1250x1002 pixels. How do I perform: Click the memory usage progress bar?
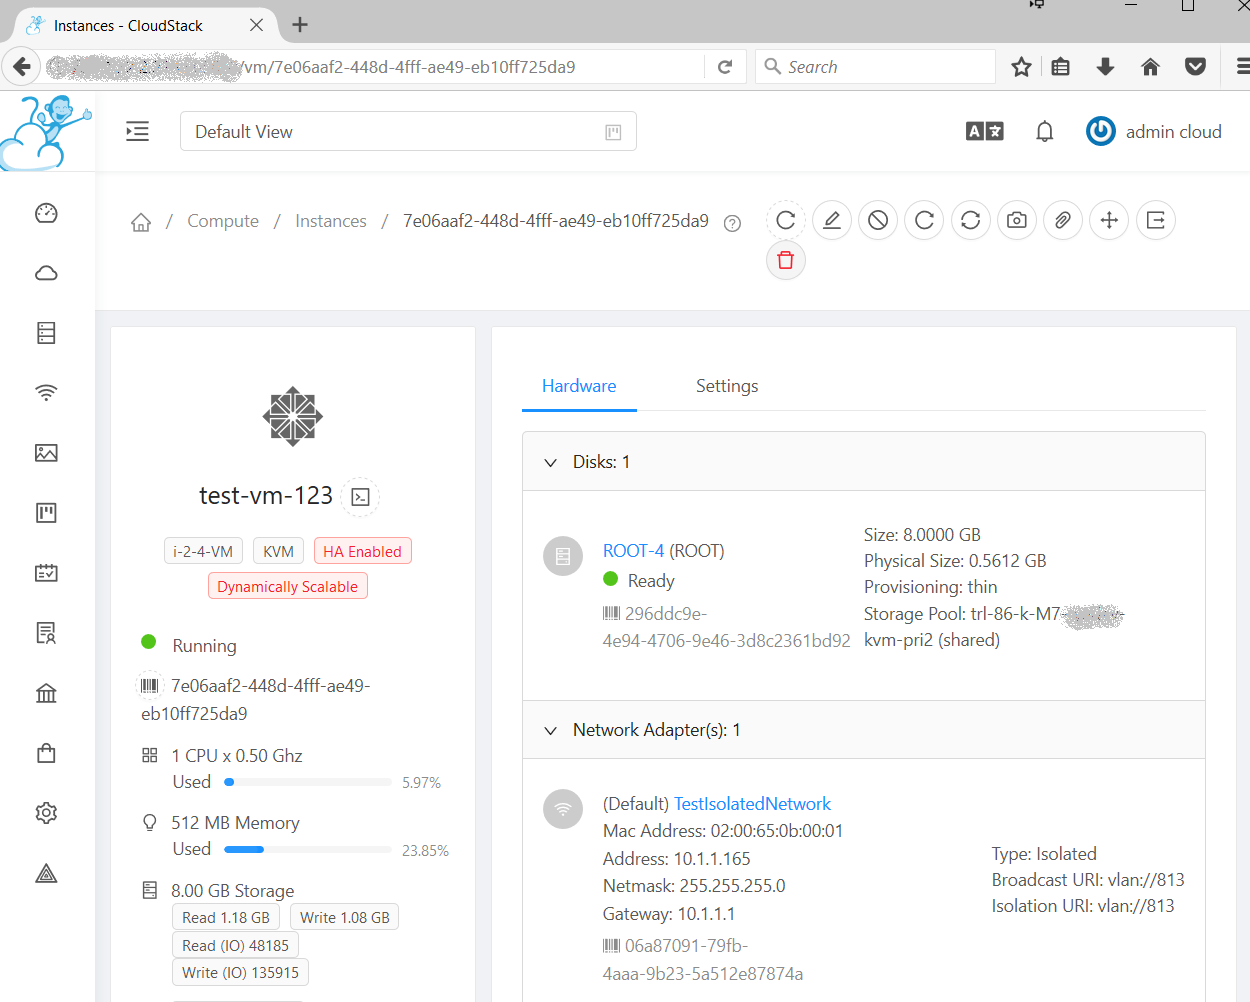(x=307, y=849)
